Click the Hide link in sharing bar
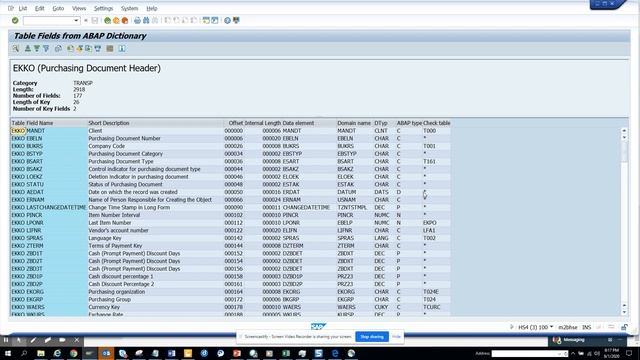 coord(396,337)
